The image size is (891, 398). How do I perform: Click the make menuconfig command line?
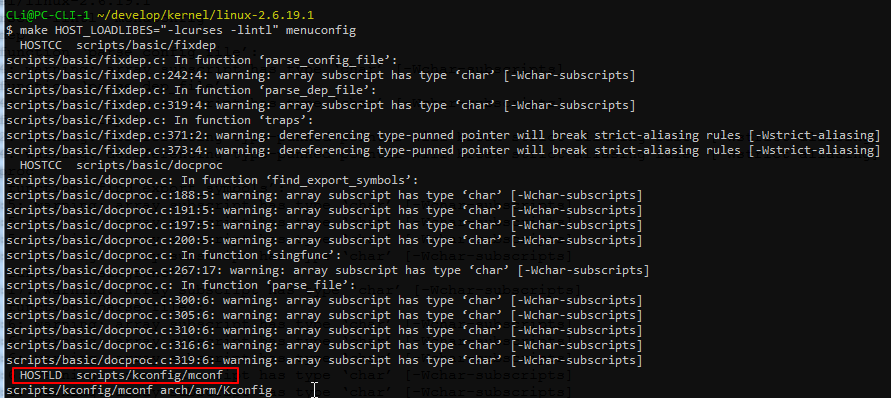coord(181,30)
